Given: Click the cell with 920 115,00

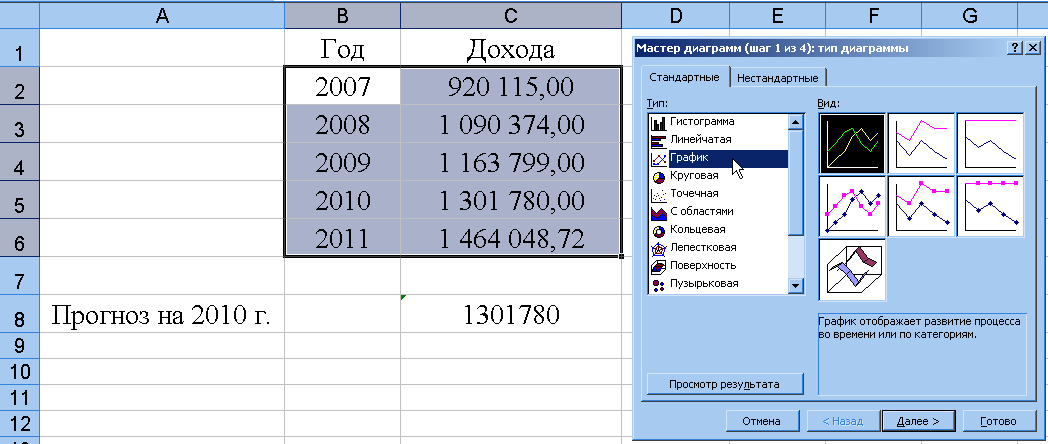Looking at the screenshot, I should (x=511, y=86).
